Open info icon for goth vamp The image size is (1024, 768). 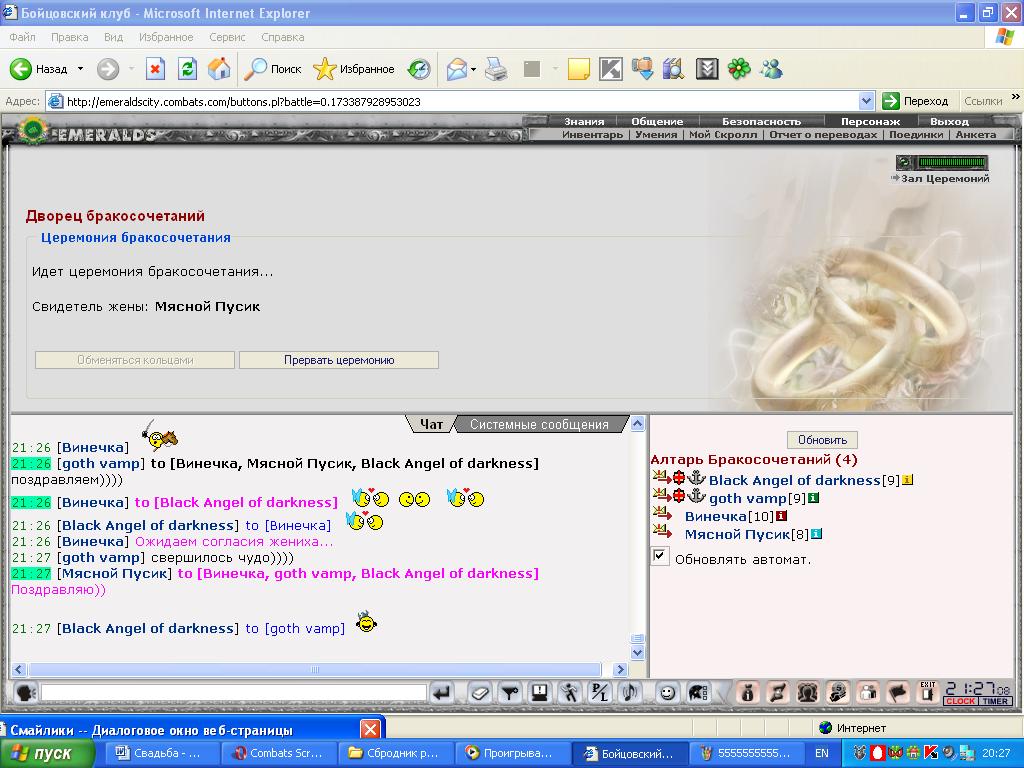tap(813, 498)
